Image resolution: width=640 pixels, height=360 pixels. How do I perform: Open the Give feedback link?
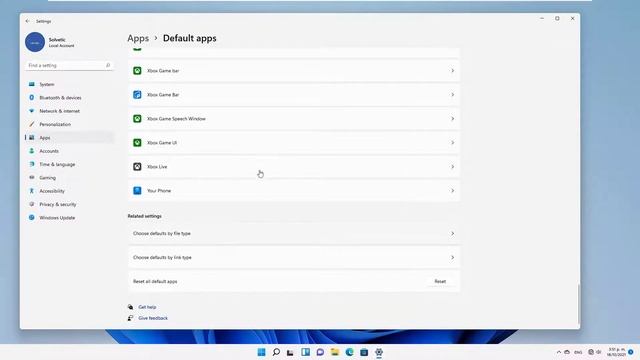153,318
